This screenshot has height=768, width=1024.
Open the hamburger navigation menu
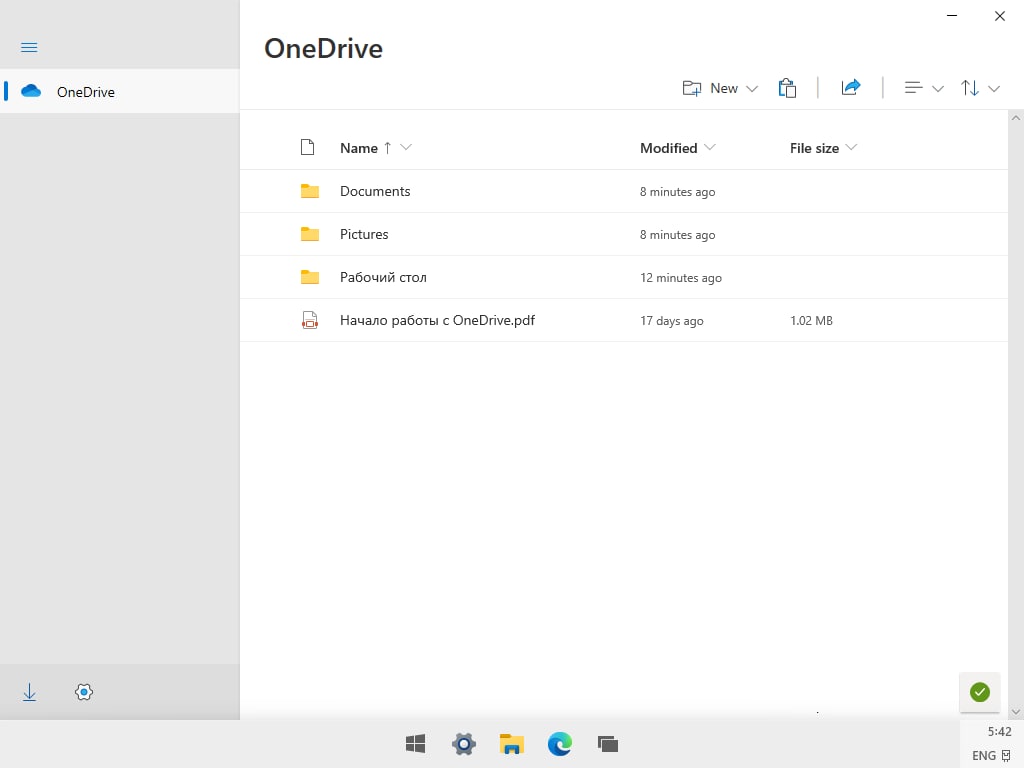point(29,48)
